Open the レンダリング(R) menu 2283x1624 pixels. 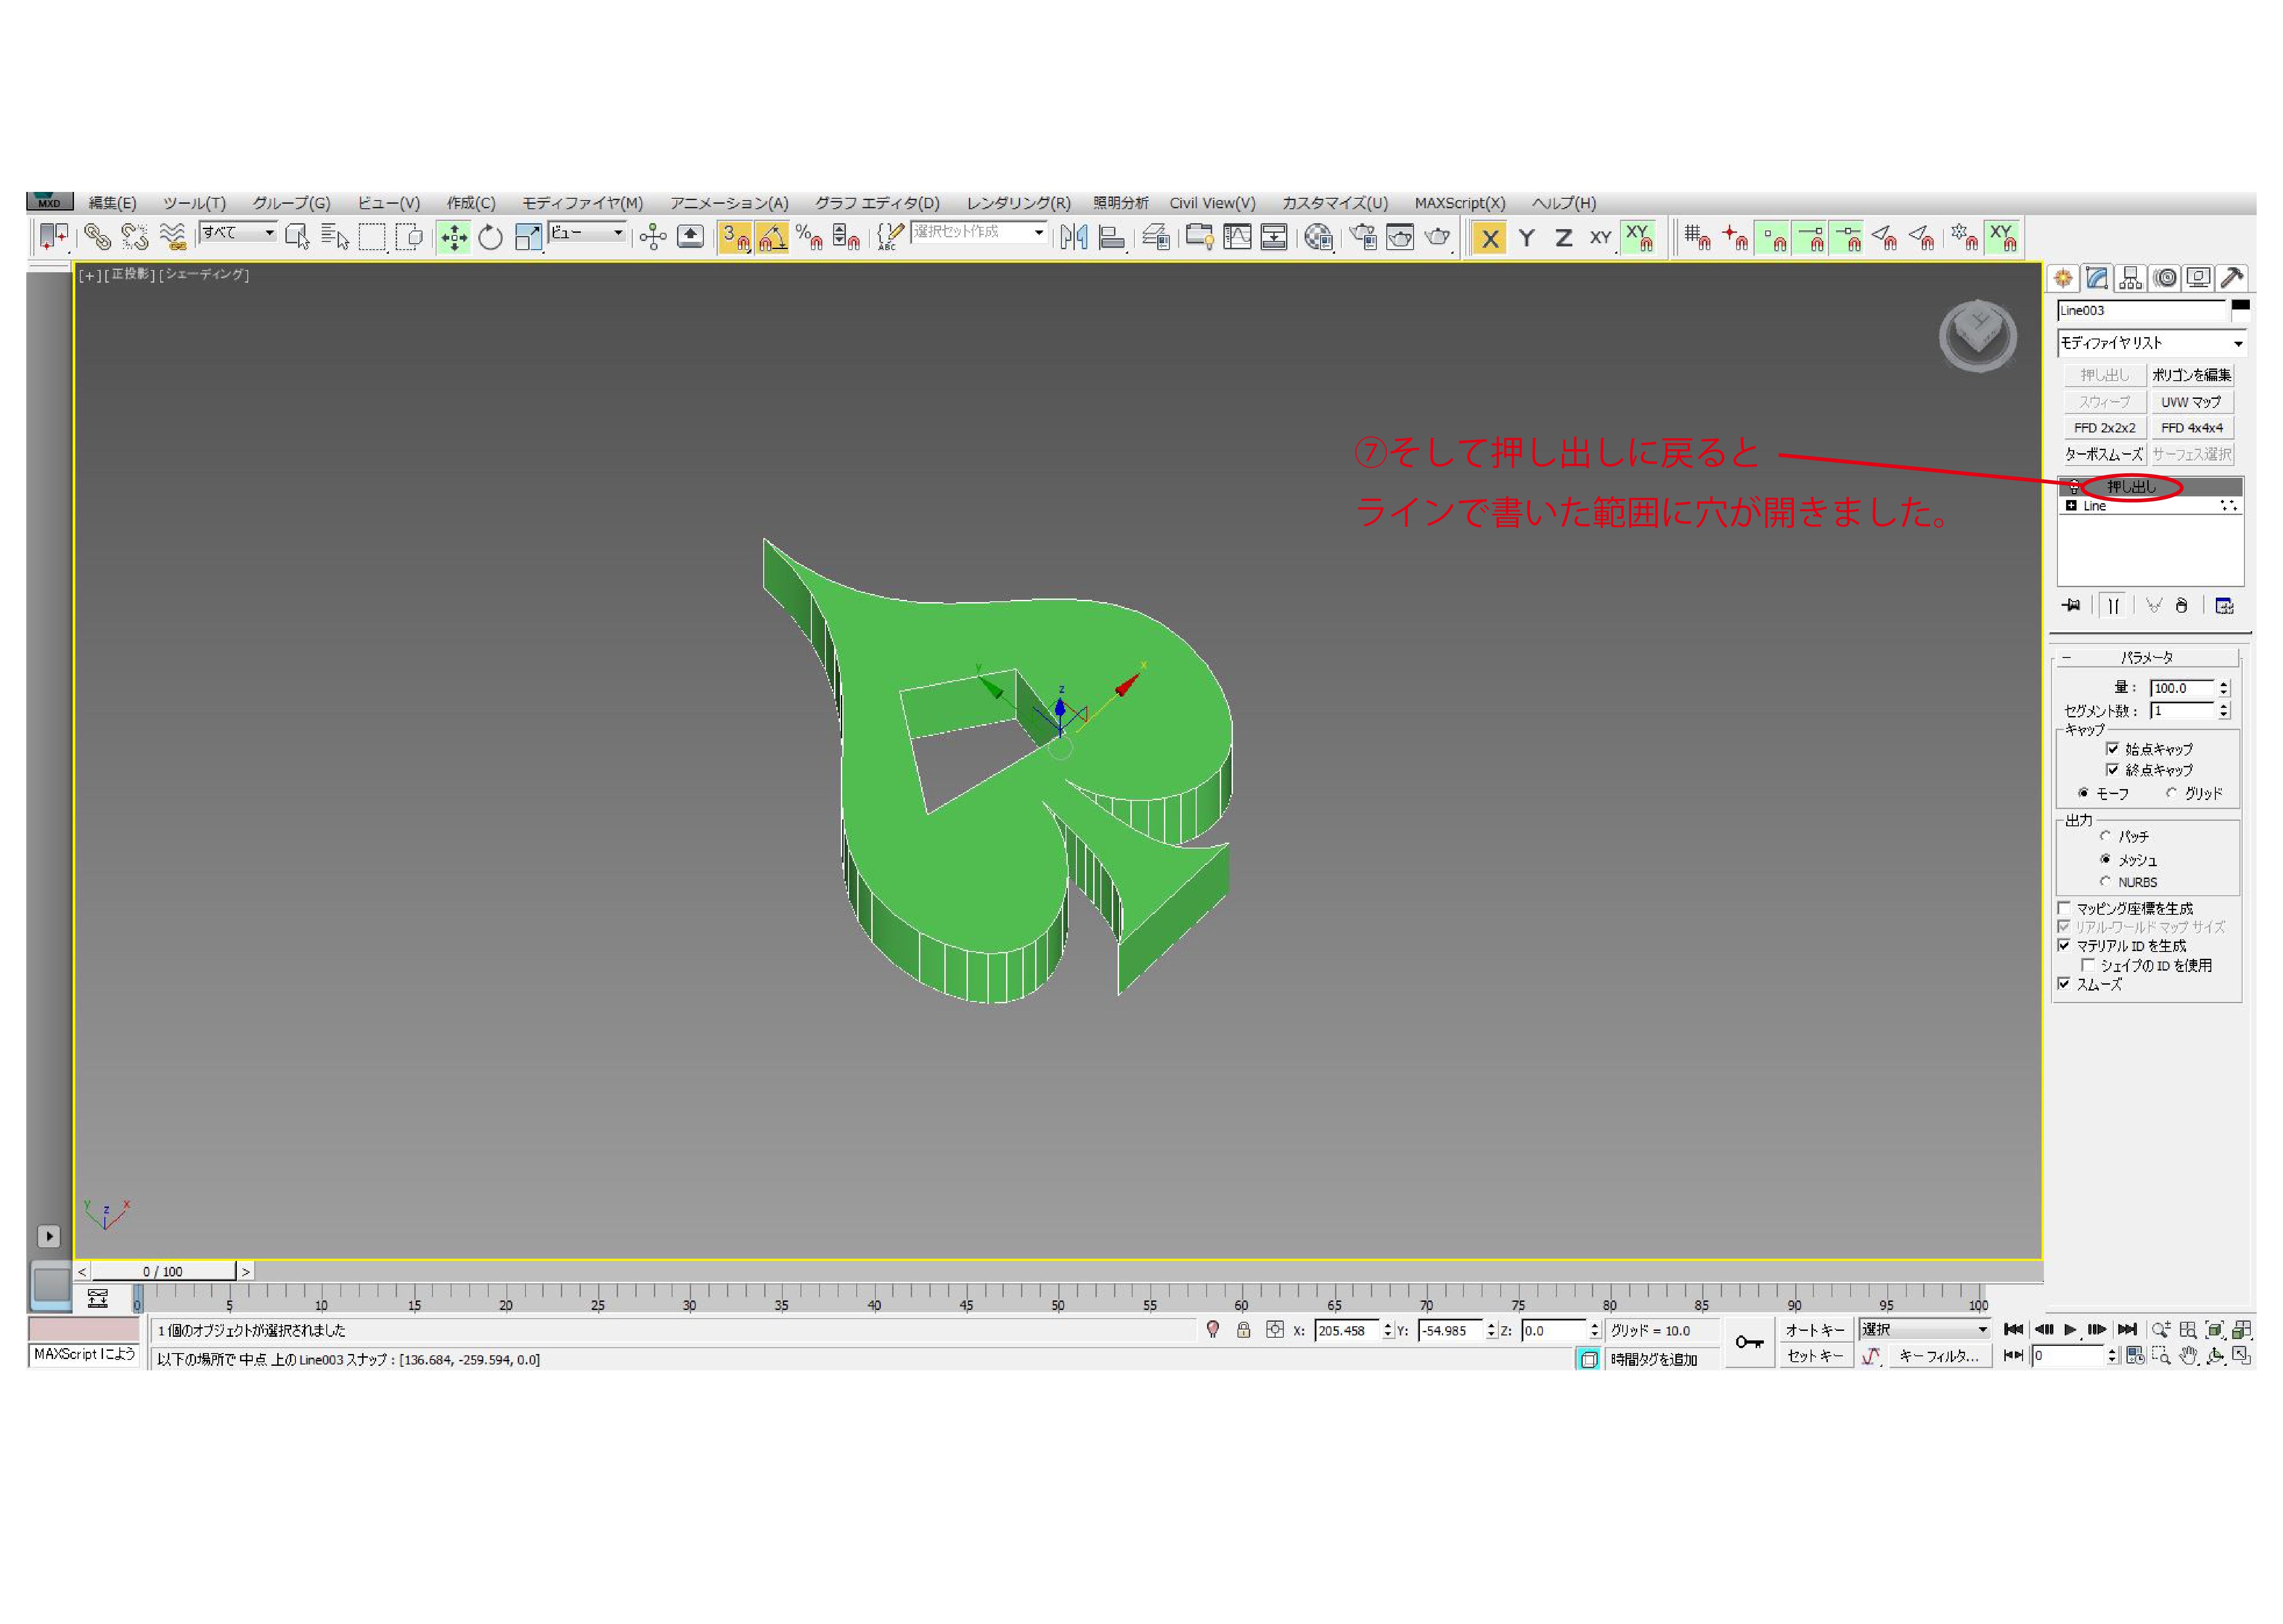[1018, 203]
